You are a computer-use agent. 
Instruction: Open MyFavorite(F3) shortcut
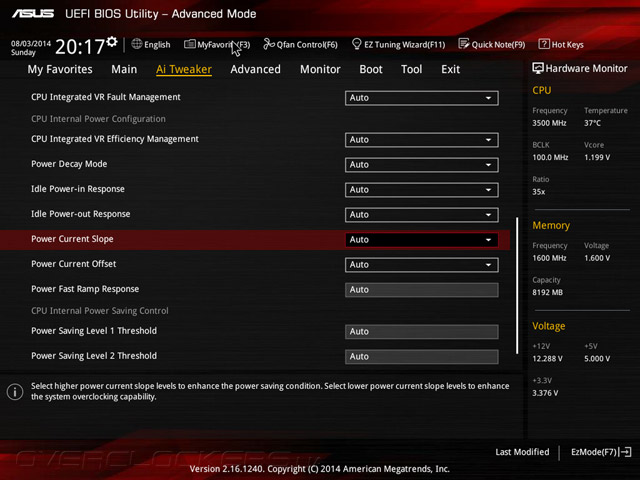[x=217, y=44]
